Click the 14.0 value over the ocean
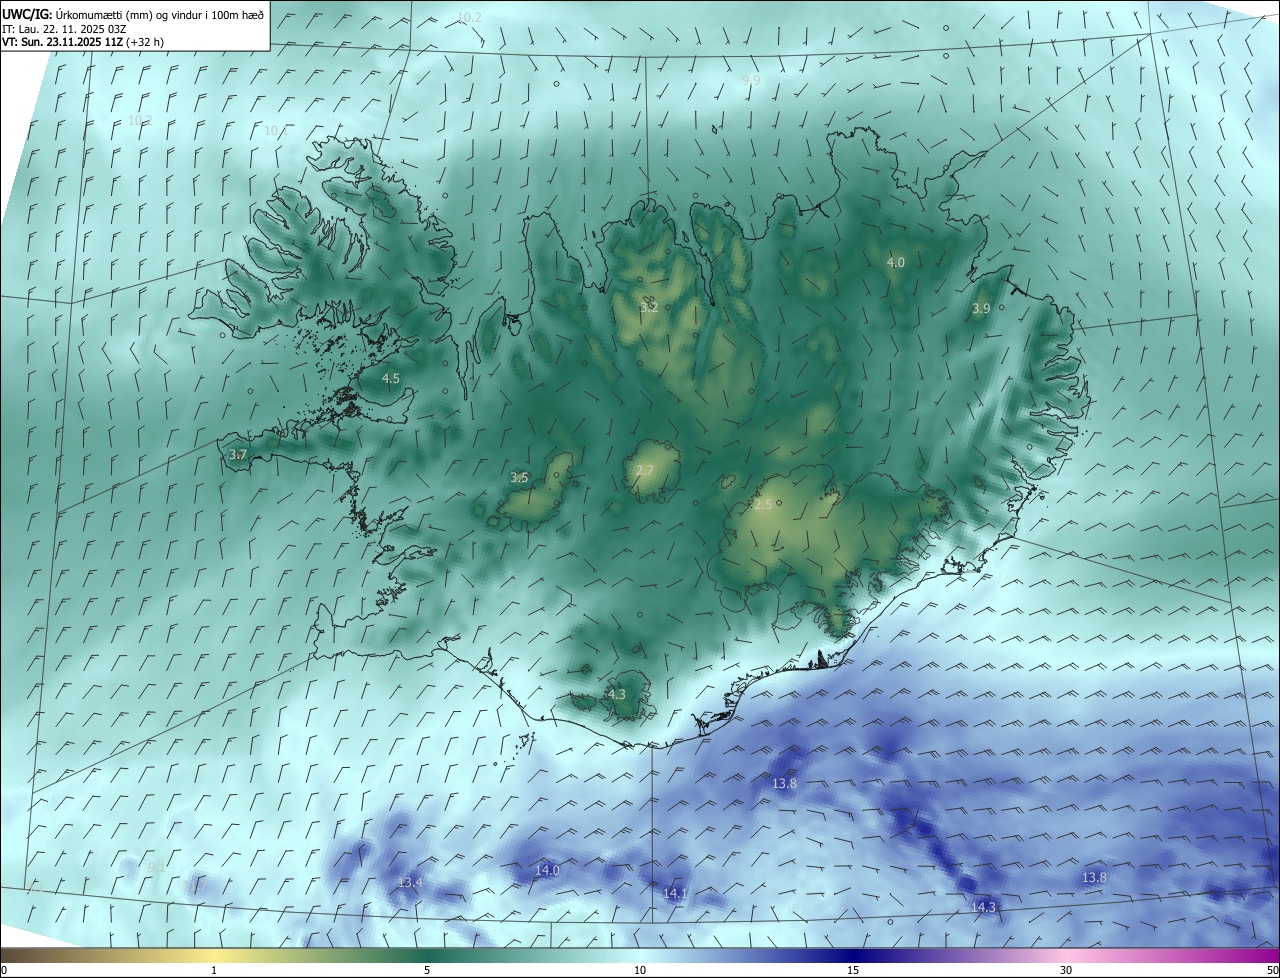The width and height of the screenshot is (1280, 978). click(547, 871)
